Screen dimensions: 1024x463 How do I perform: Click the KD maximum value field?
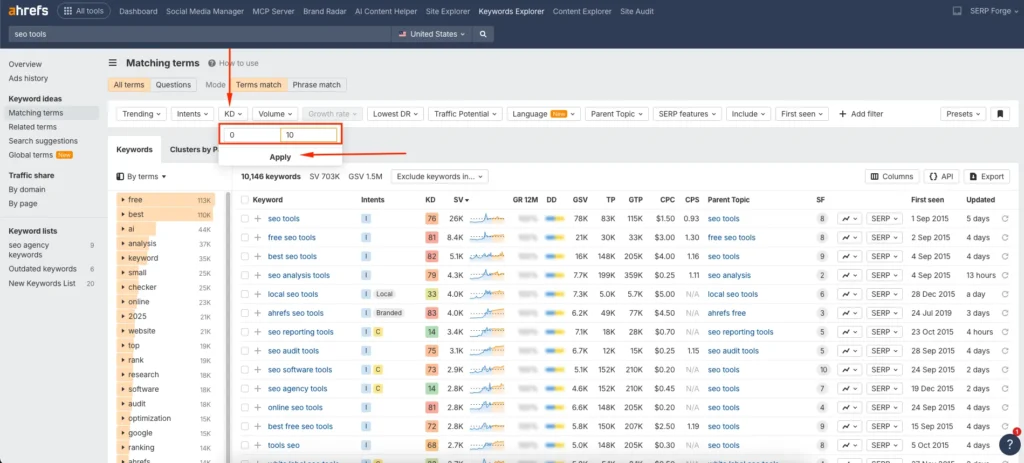308,135
